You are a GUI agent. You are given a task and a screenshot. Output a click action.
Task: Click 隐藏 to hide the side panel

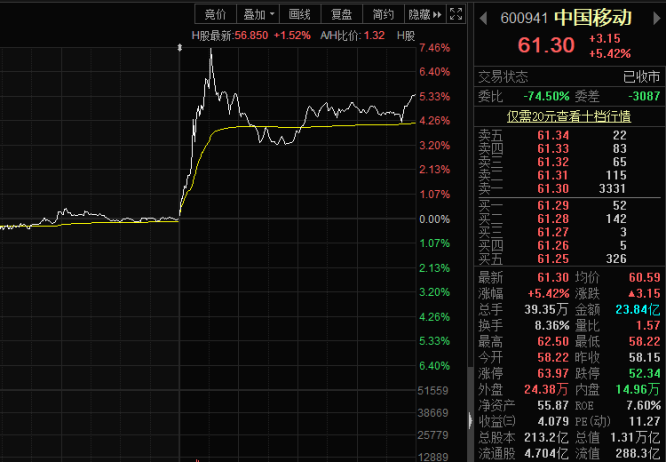pos(425,14)
